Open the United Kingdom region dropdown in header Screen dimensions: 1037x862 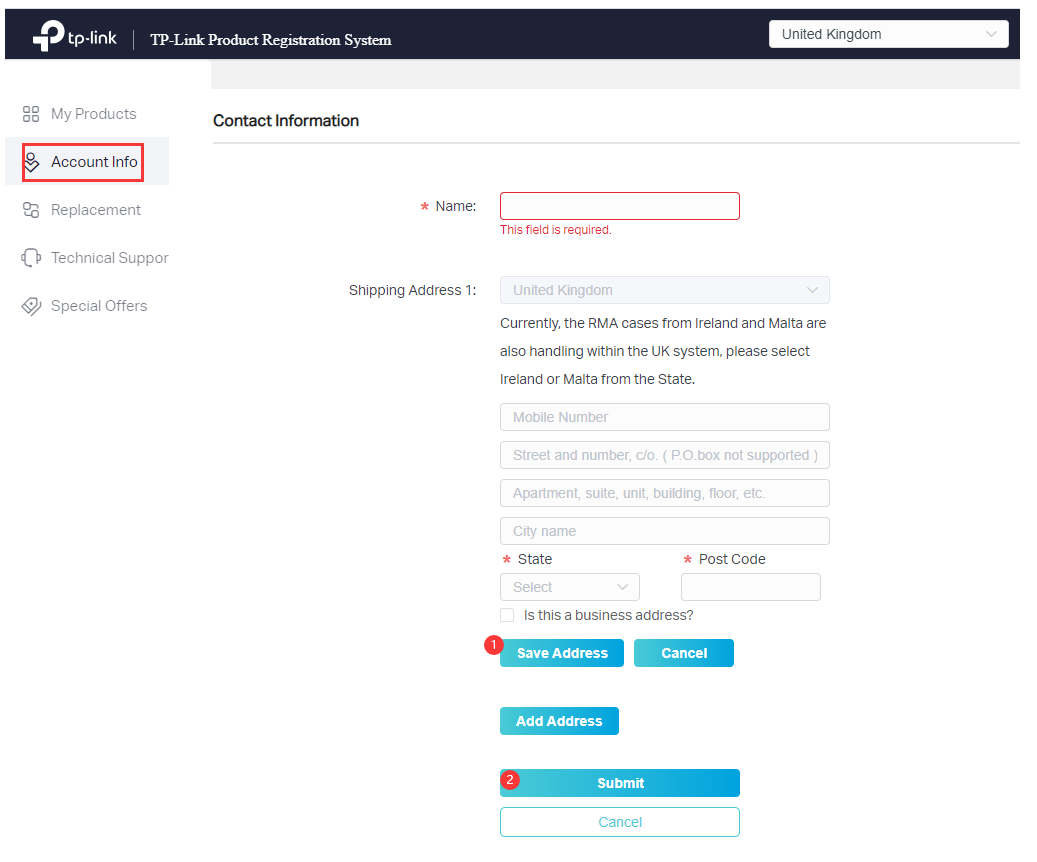(888, 34)
